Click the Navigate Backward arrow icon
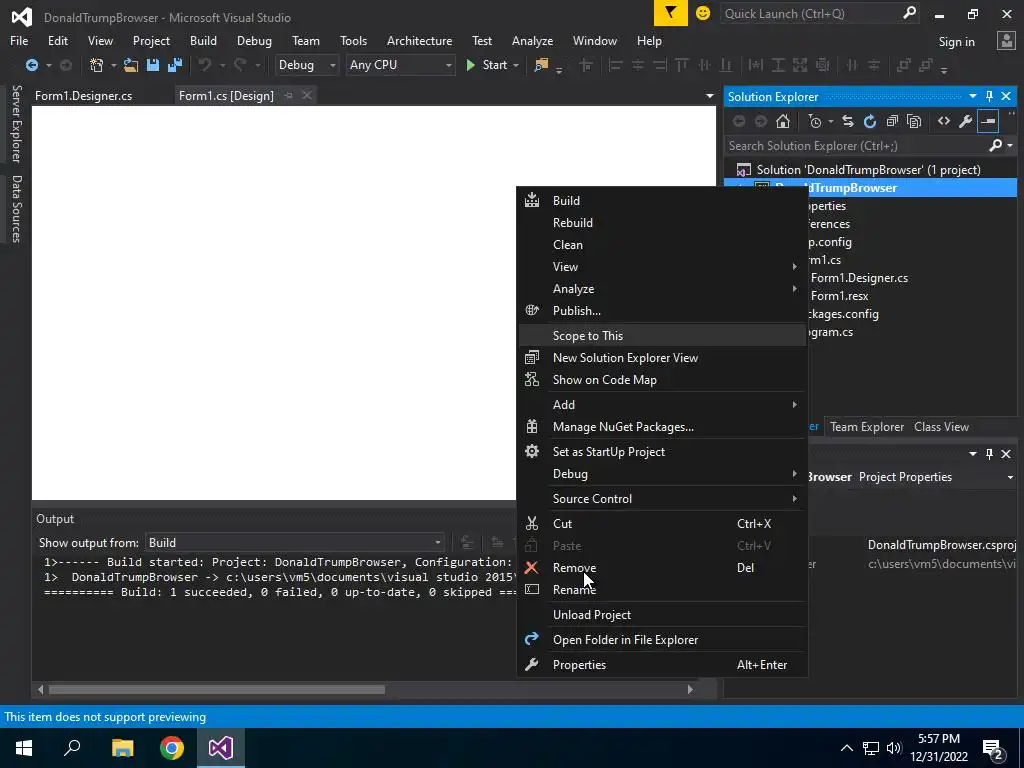Screen dimensions: 1024x768 [x=31, y=65]
